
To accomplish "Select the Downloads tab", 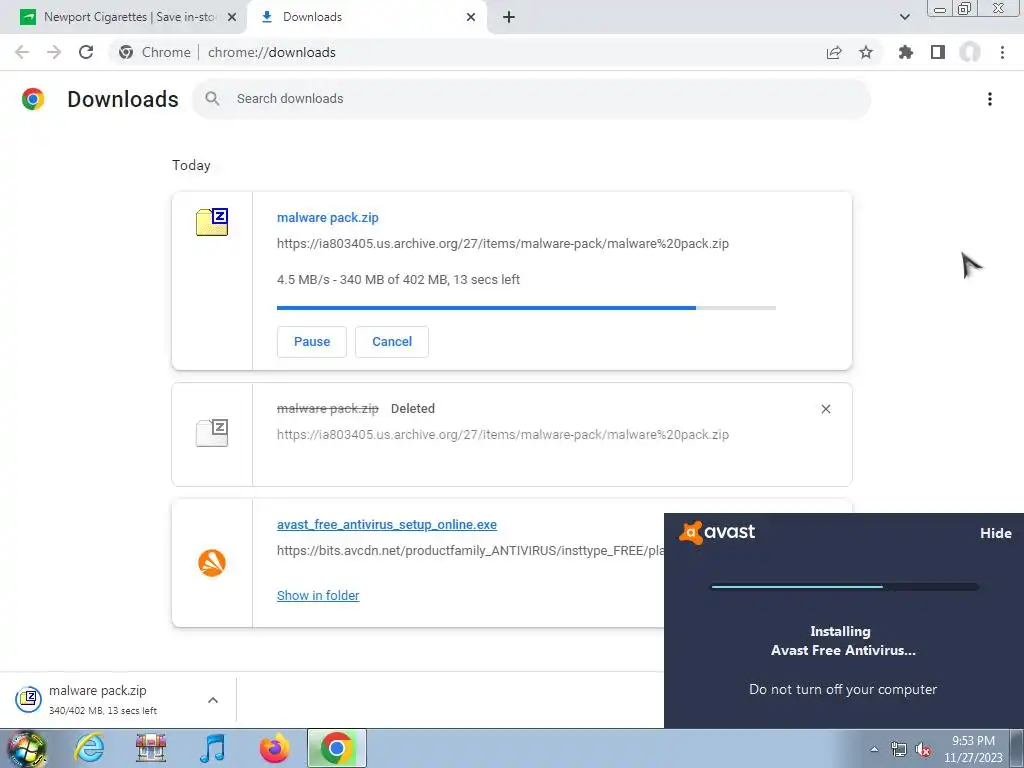I will pyautogui.click(x=367, y=17).
